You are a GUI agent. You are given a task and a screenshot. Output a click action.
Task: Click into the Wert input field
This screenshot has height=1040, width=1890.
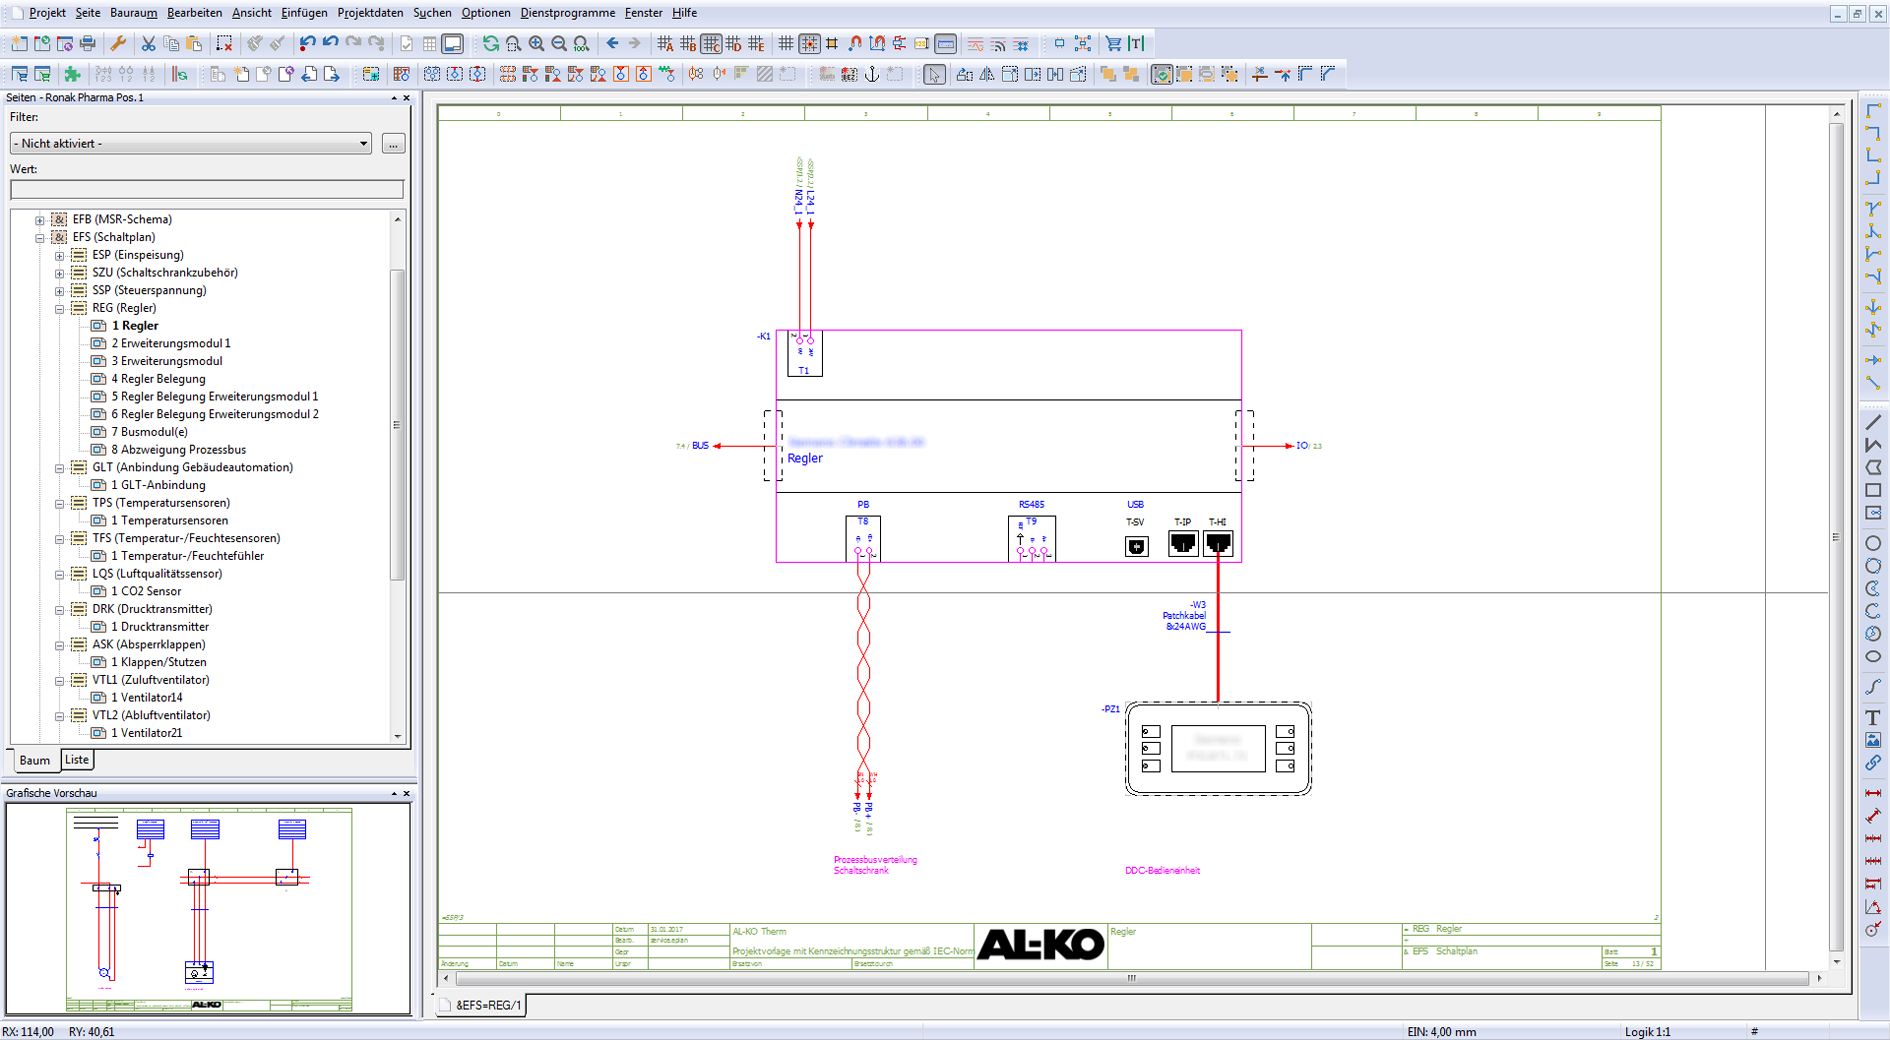pyautogui.click(x=207, y=189)
